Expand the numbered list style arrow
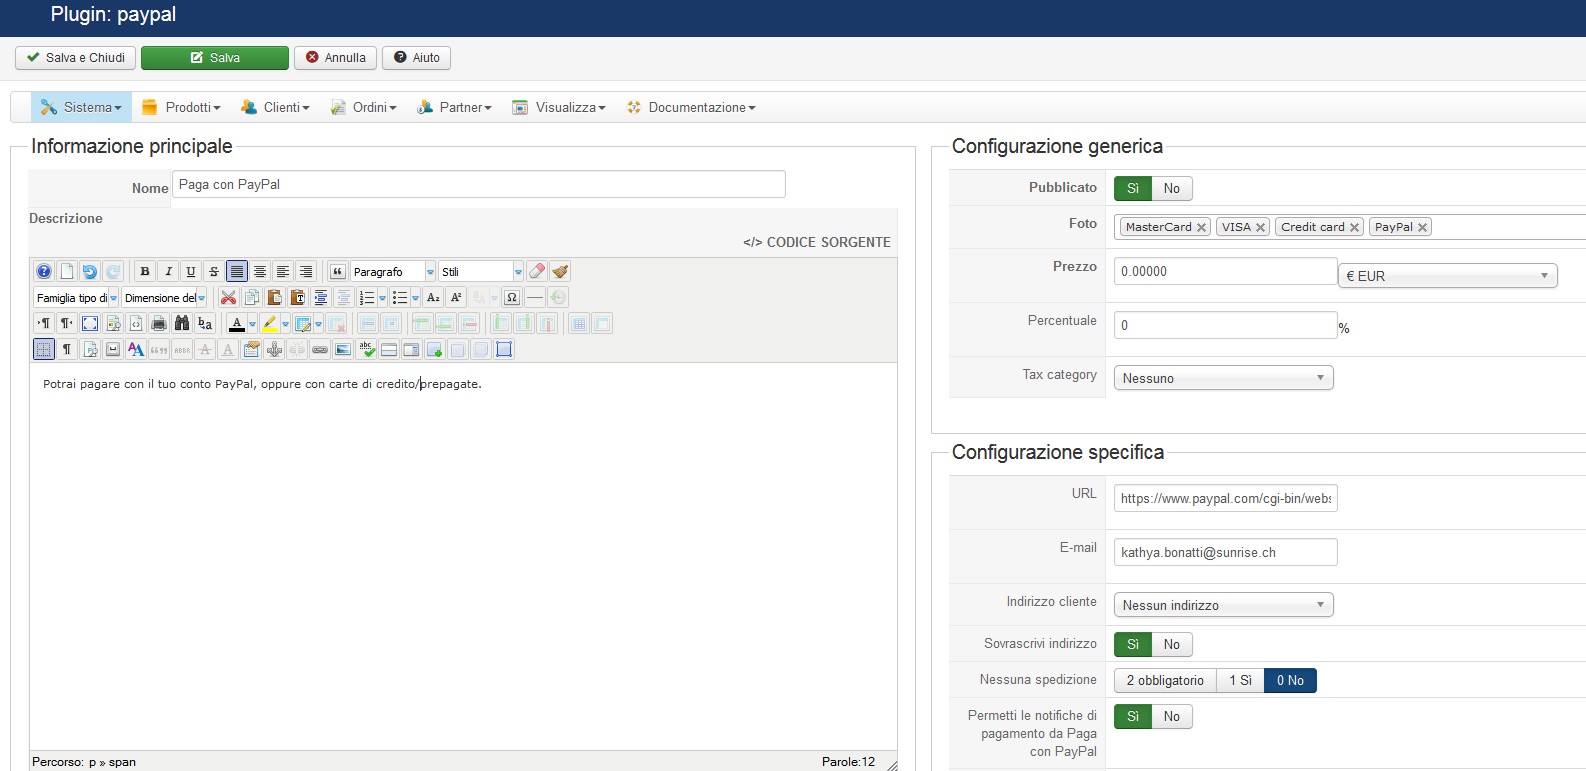The image size is (1586, 771). [382, 297]
